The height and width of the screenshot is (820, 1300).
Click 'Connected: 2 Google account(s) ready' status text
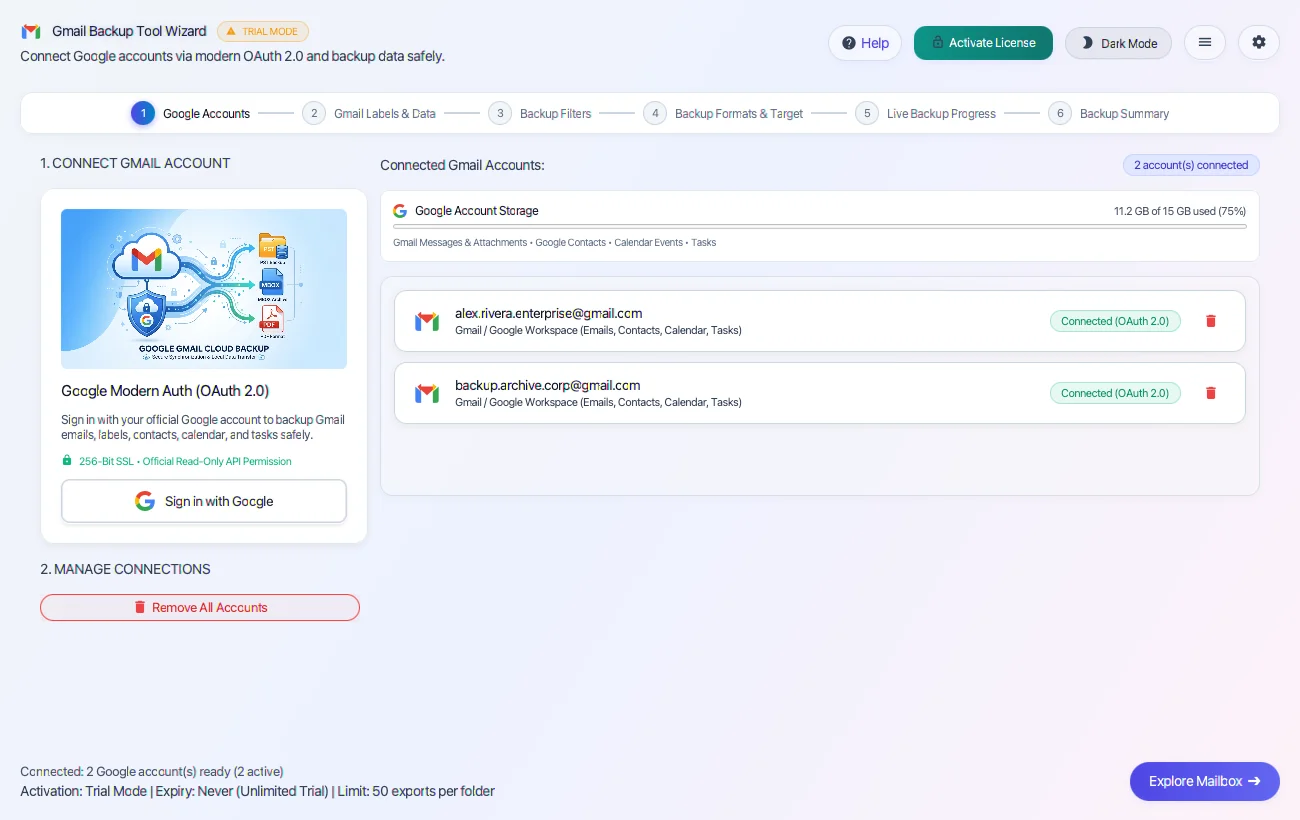(x=152, y=771)
